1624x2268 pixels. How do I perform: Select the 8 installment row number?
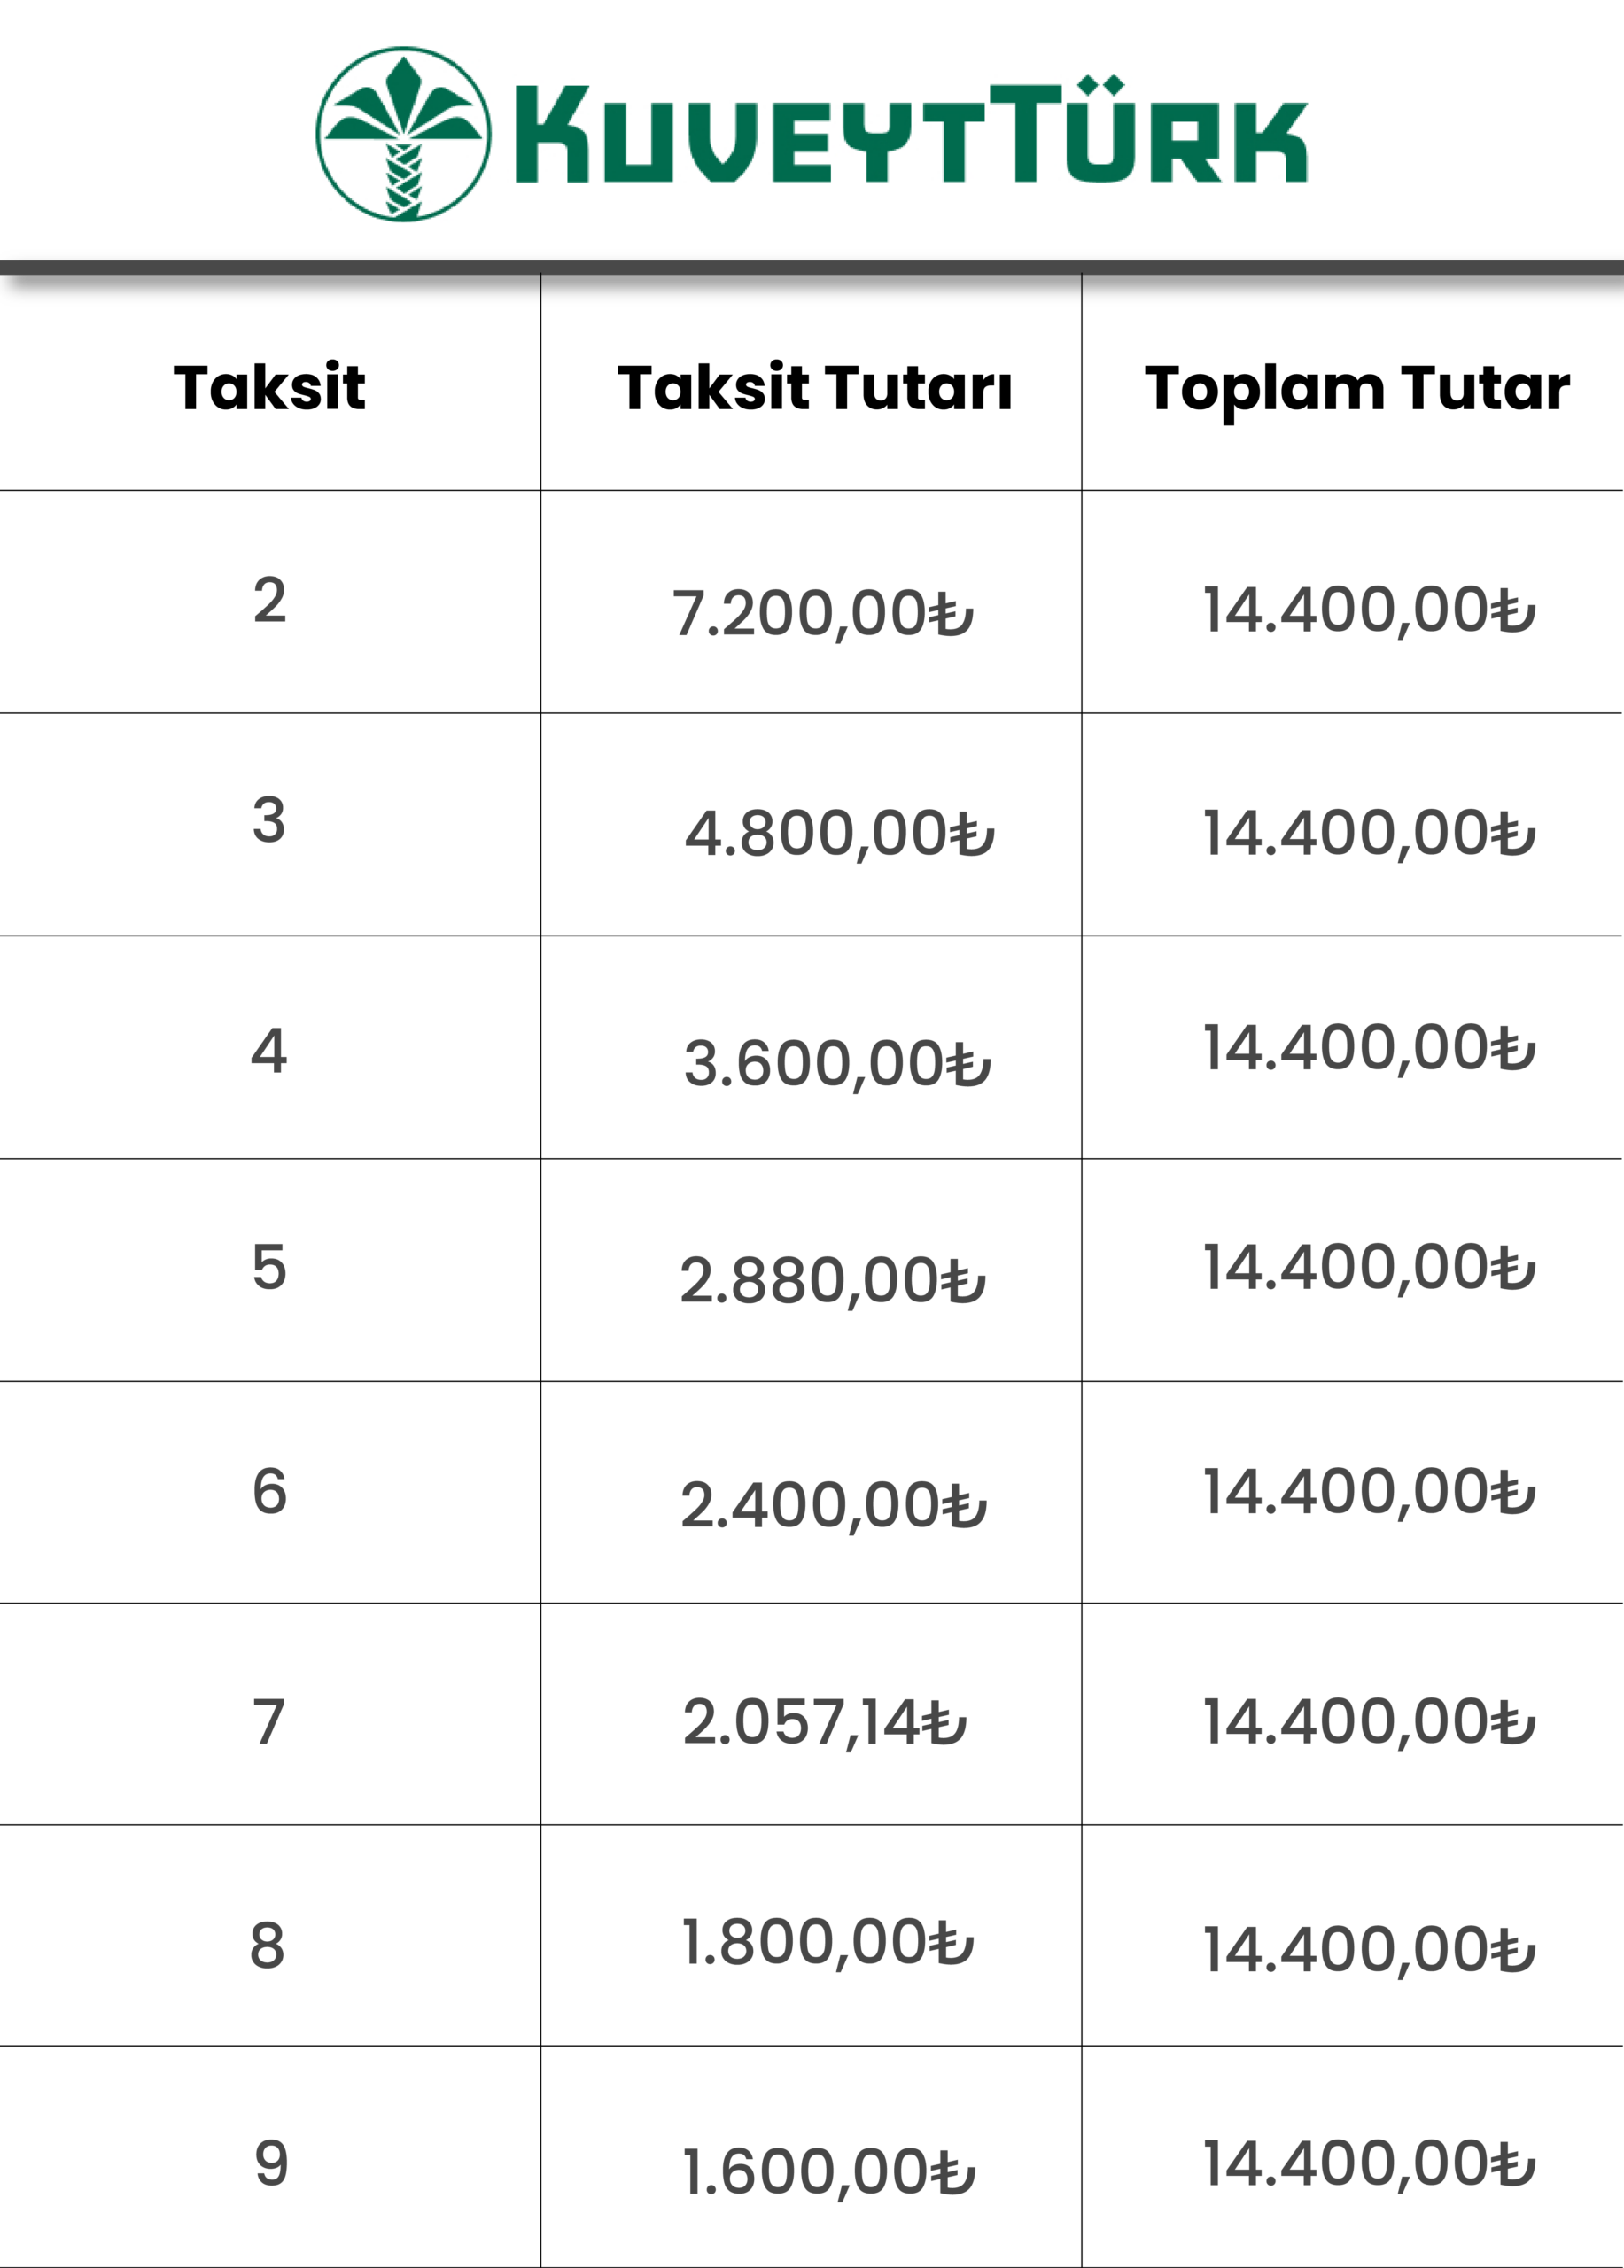point(268,1947)
